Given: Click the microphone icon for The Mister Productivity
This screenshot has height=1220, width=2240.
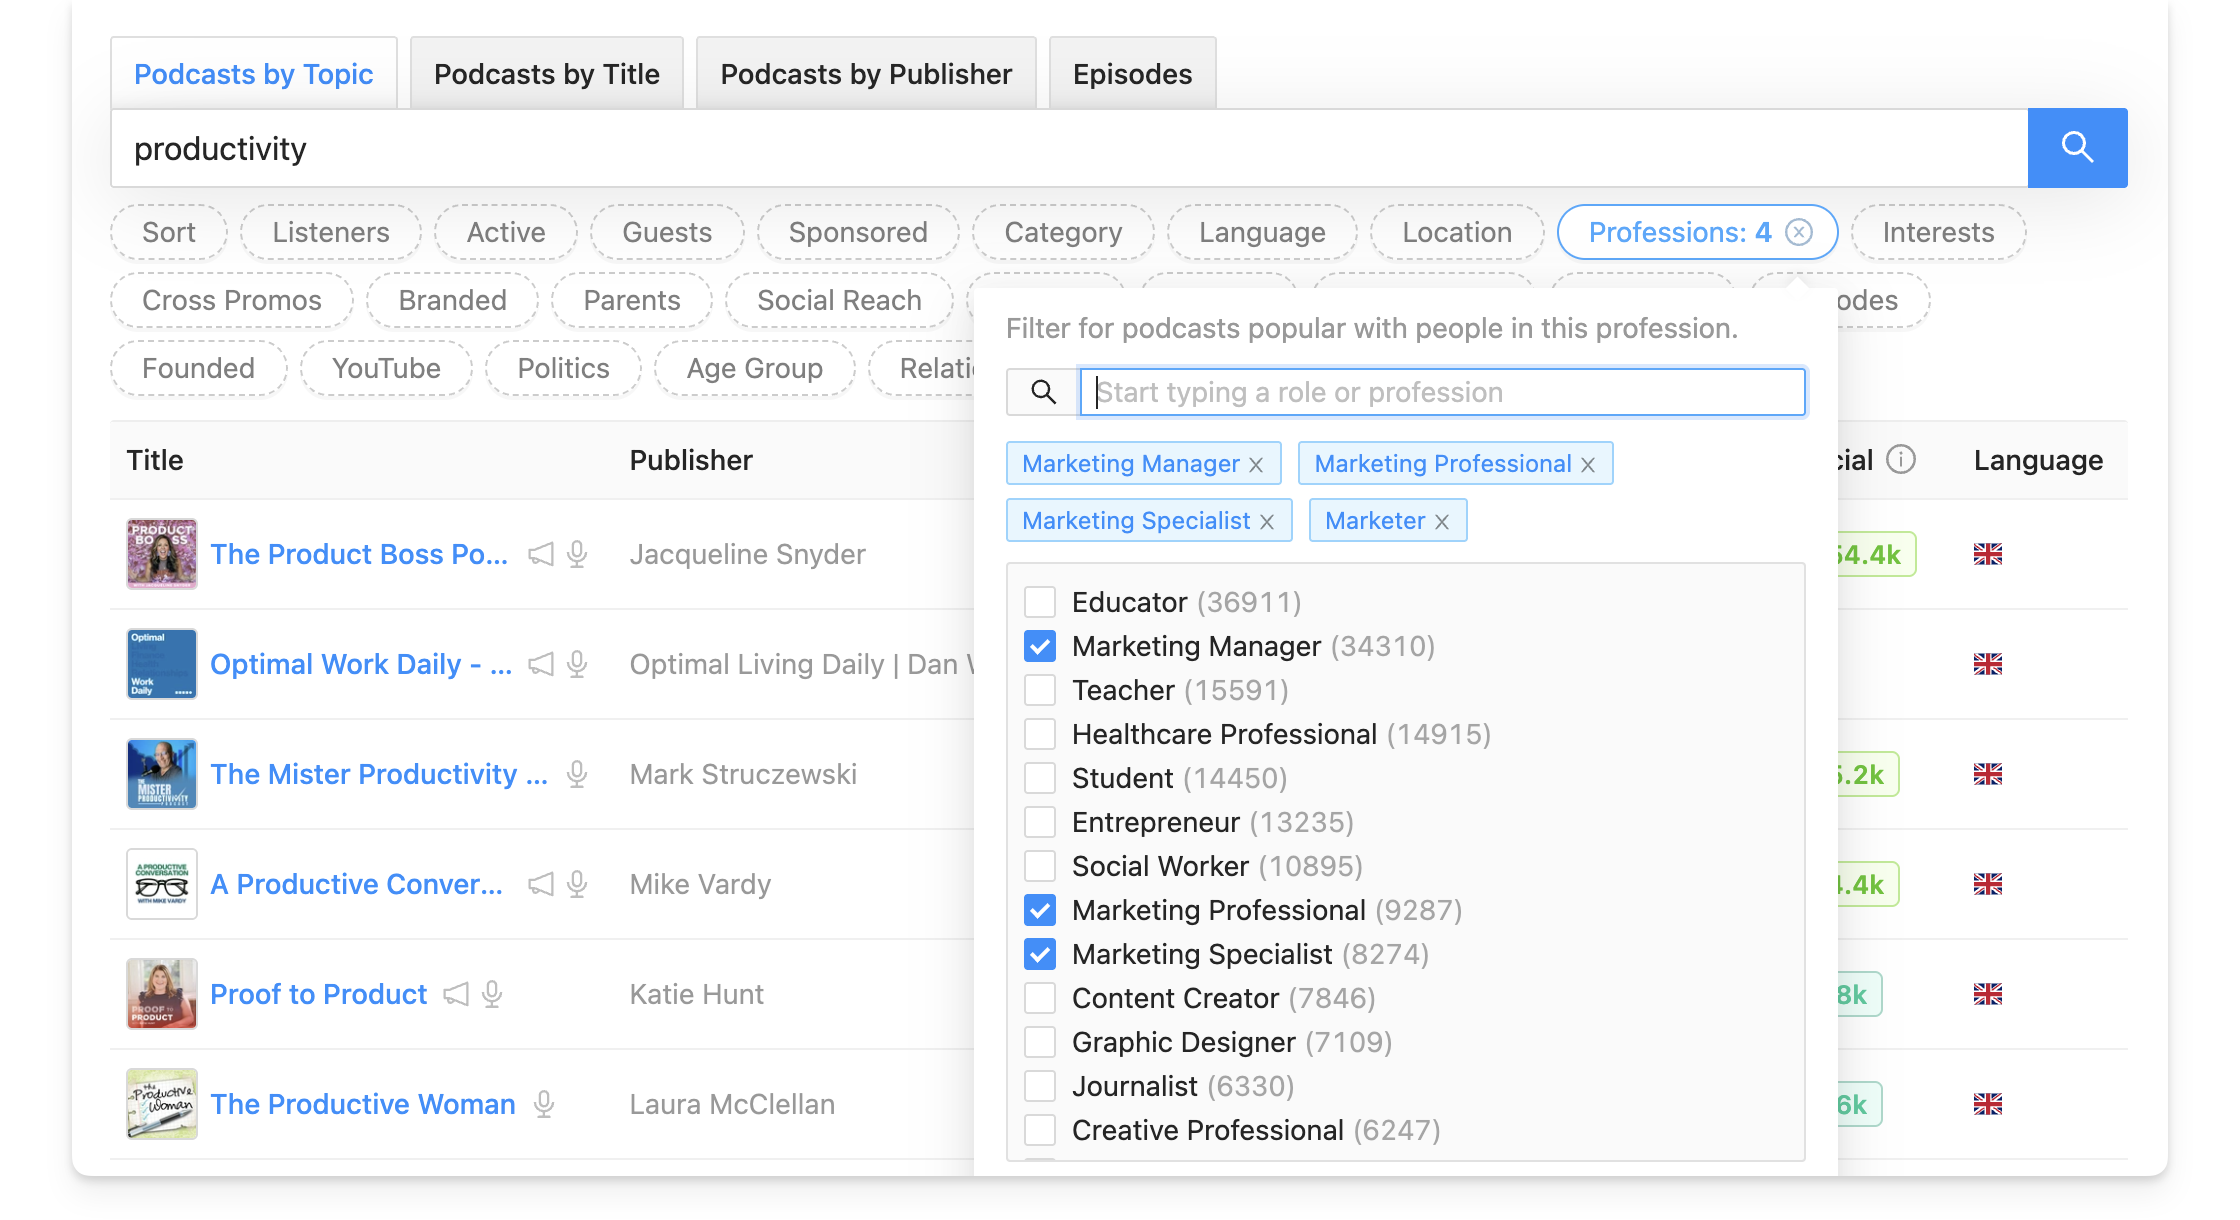Looking at the screenshot, I should tap(577, 774).
